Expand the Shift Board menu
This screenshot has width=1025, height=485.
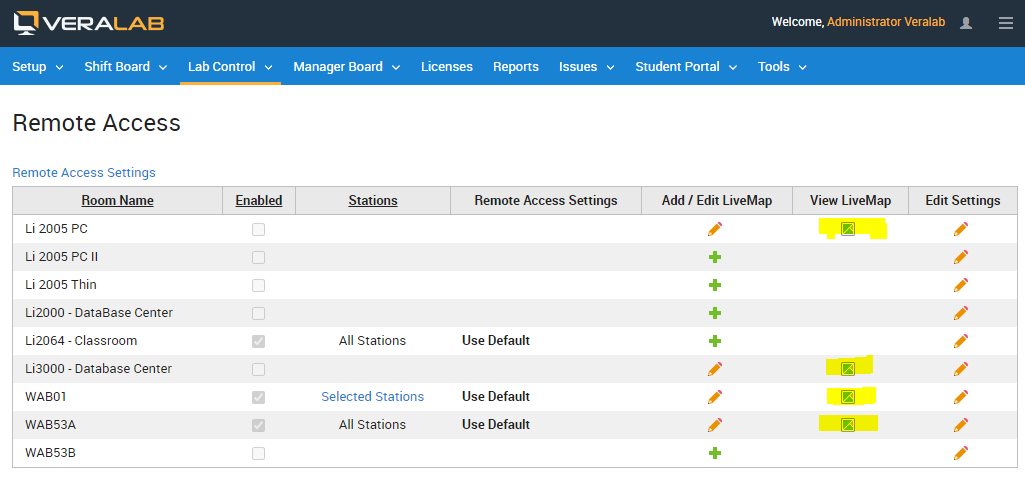tap(126, 67)
